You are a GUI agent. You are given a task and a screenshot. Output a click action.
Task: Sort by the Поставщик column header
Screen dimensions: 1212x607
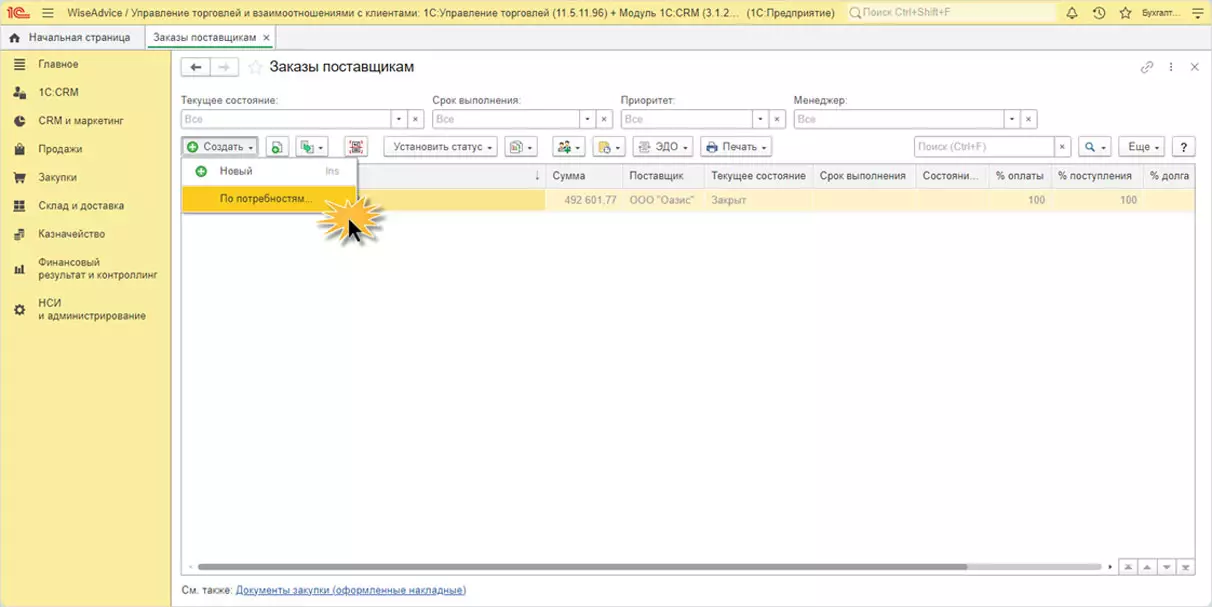pyautogui.click(x=662, y=175)
